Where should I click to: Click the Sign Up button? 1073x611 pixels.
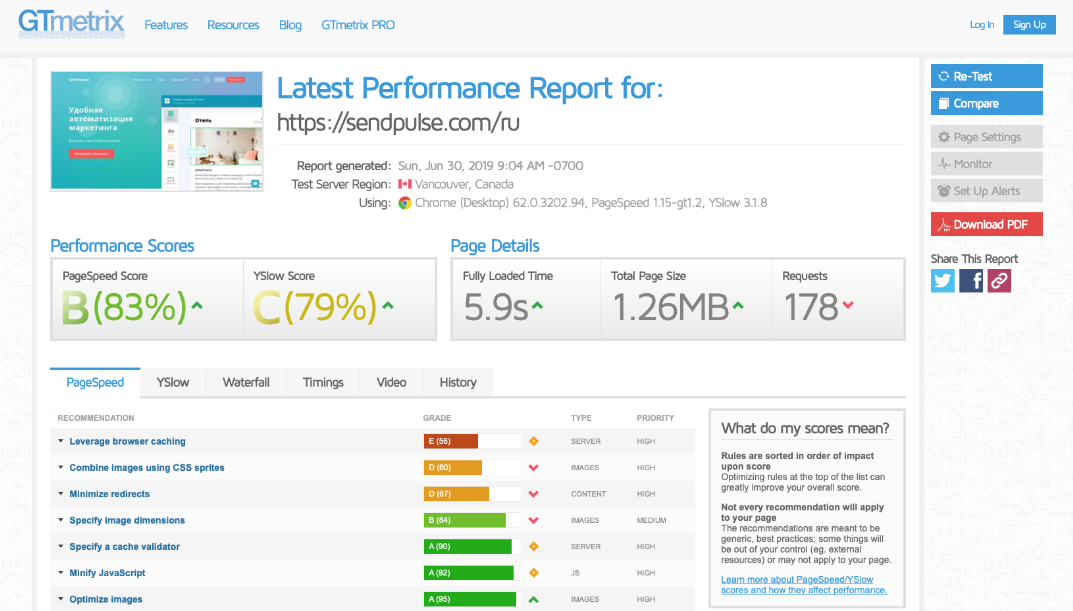[1029, 25]
